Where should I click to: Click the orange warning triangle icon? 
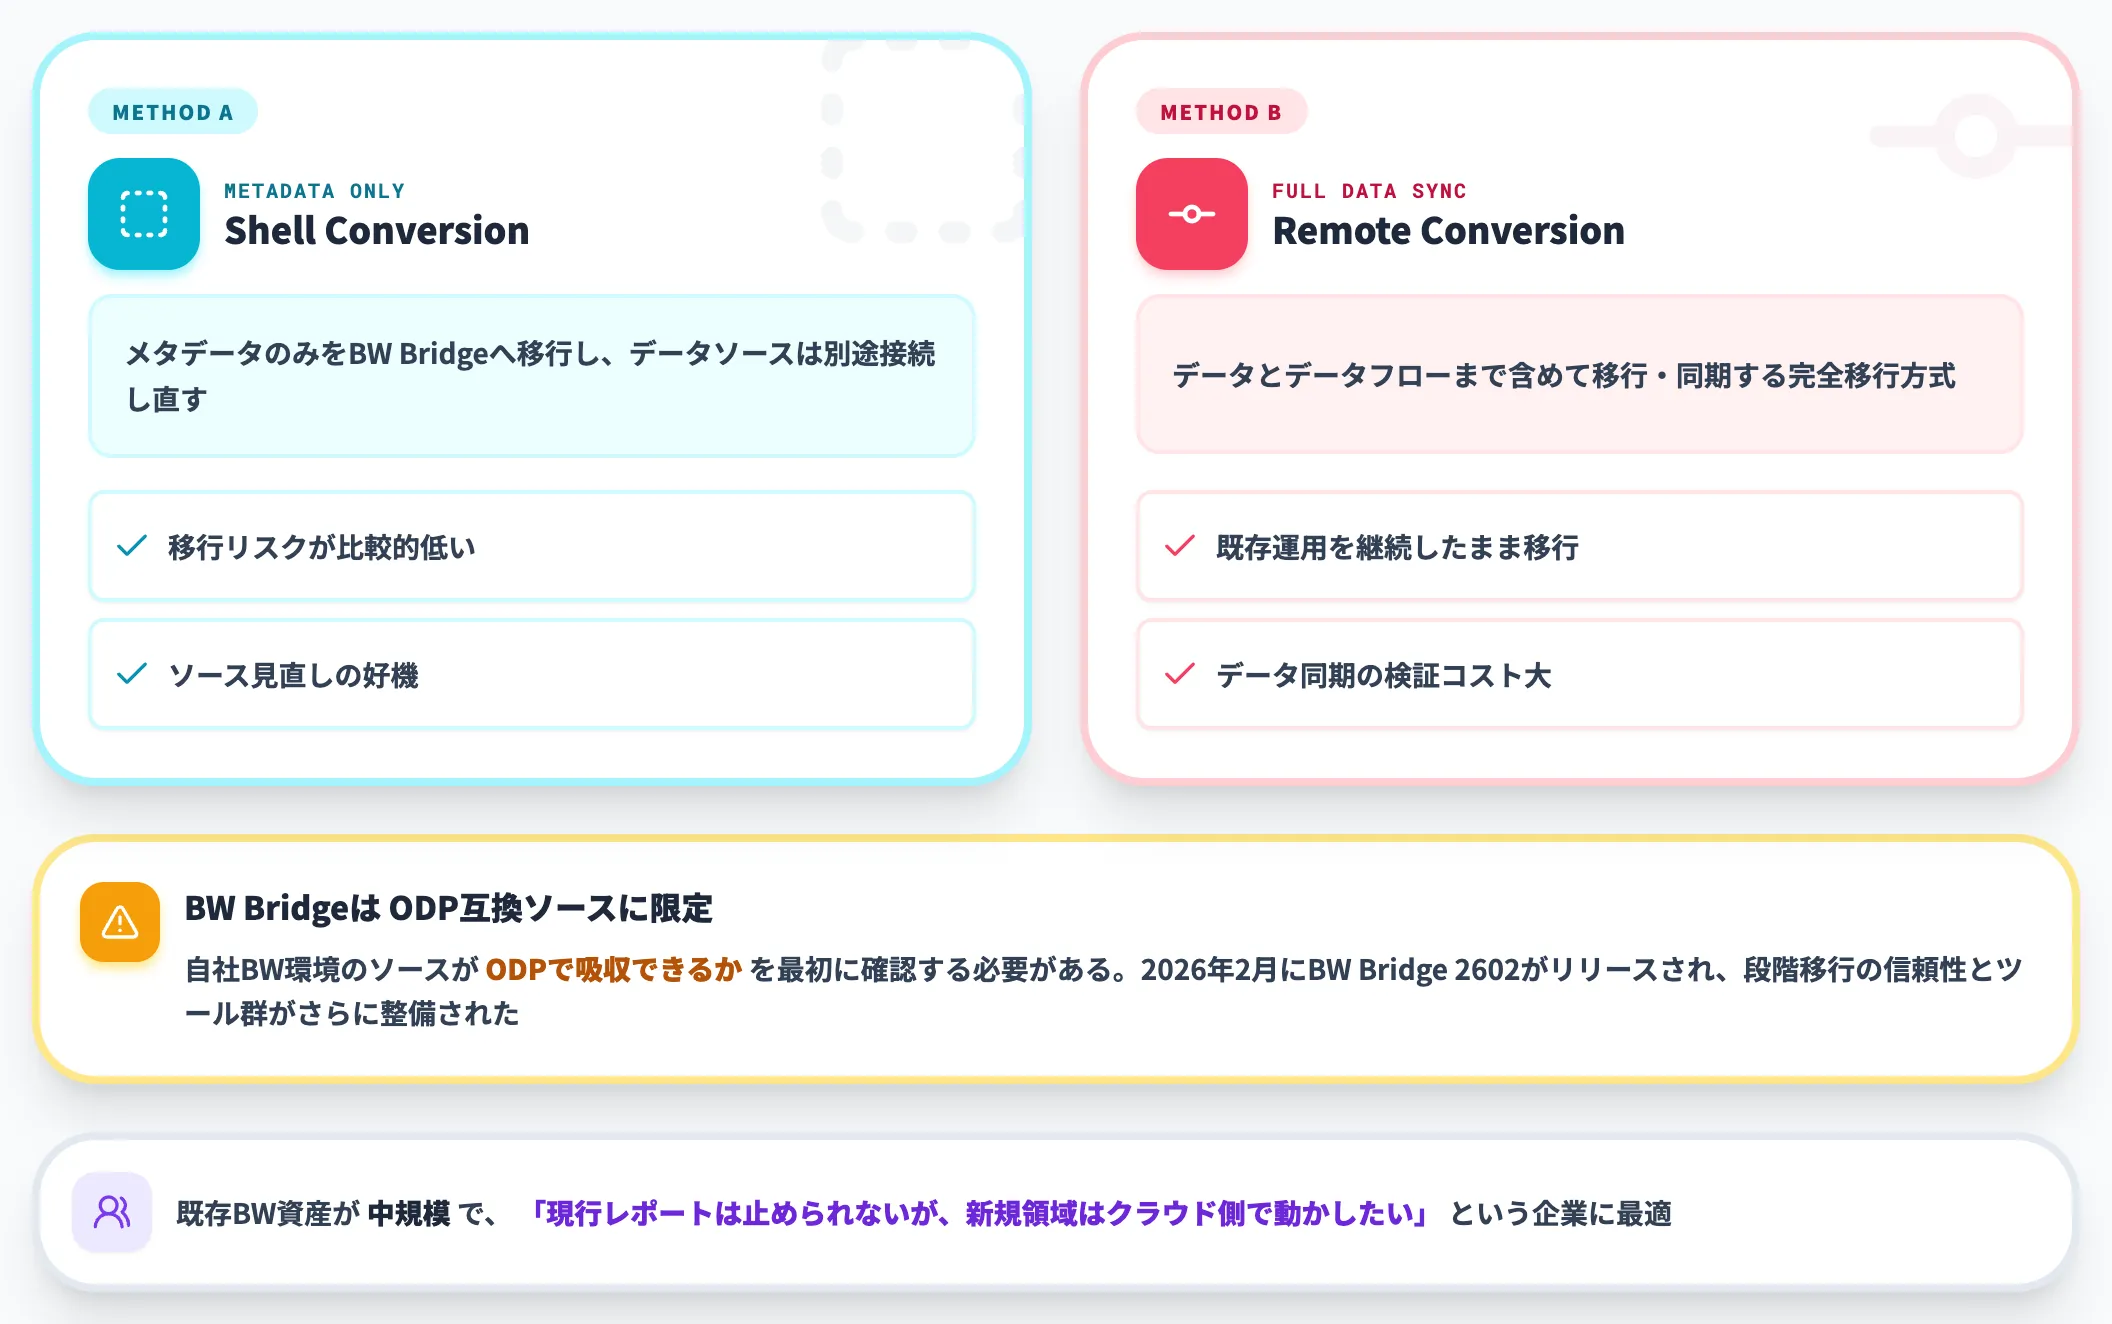click(x=120, y=922)
